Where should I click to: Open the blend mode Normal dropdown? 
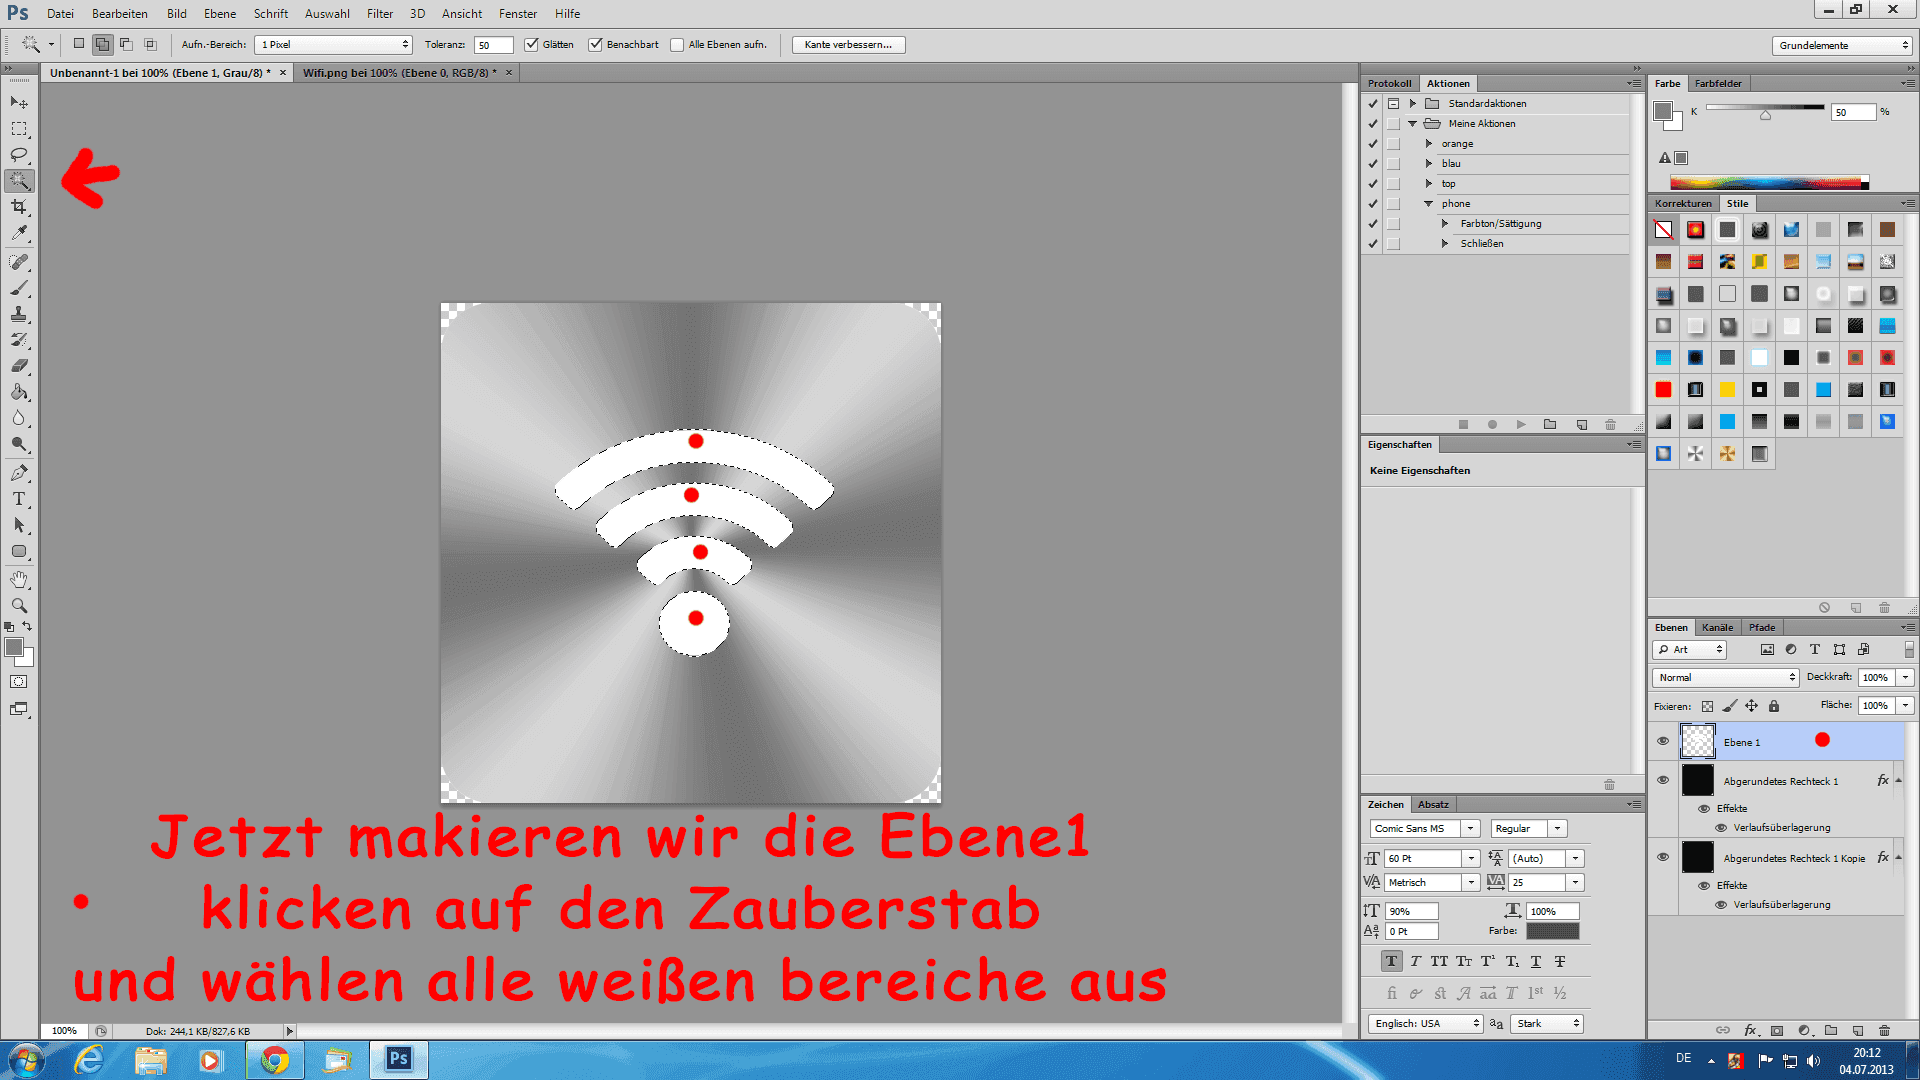coord(1726,678)
